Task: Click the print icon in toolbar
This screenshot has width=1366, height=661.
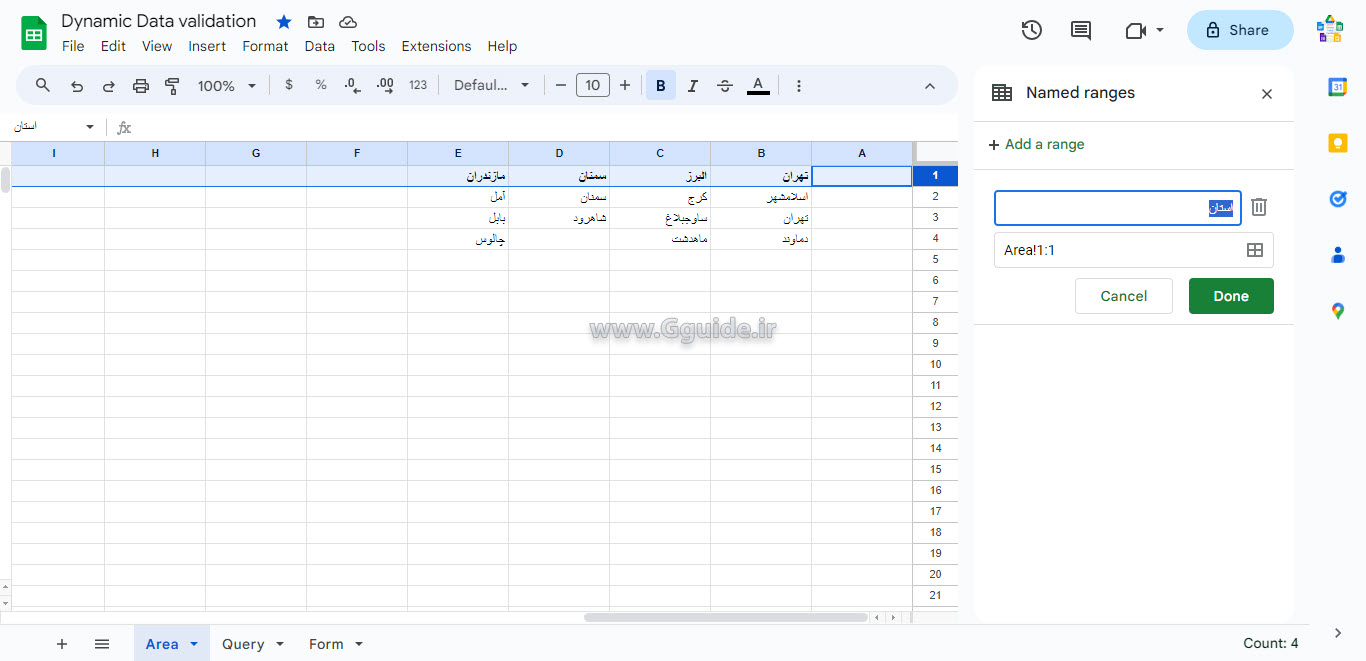Action: [141, 86]
